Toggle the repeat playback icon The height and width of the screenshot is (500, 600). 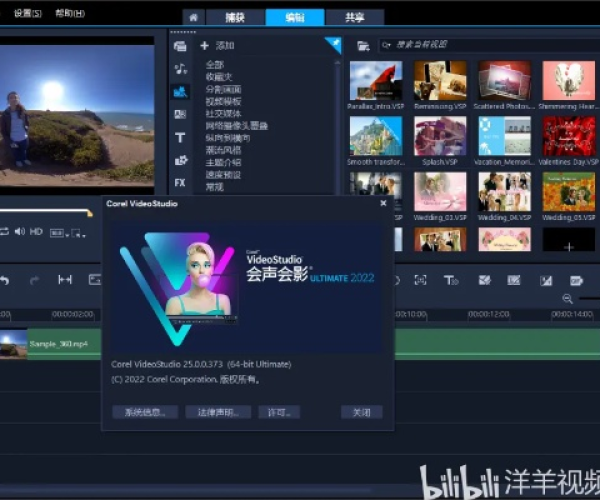(4, 231)
